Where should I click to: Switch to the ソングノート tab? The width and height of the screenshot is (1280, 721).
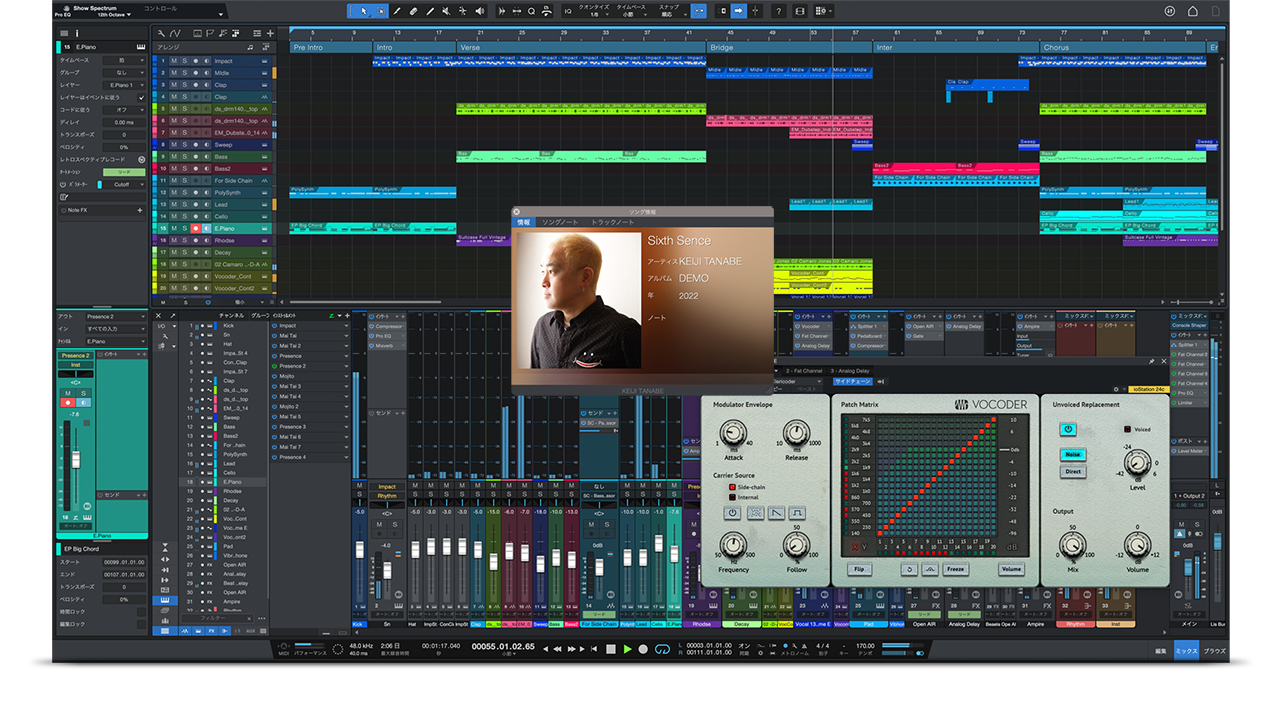559,222
